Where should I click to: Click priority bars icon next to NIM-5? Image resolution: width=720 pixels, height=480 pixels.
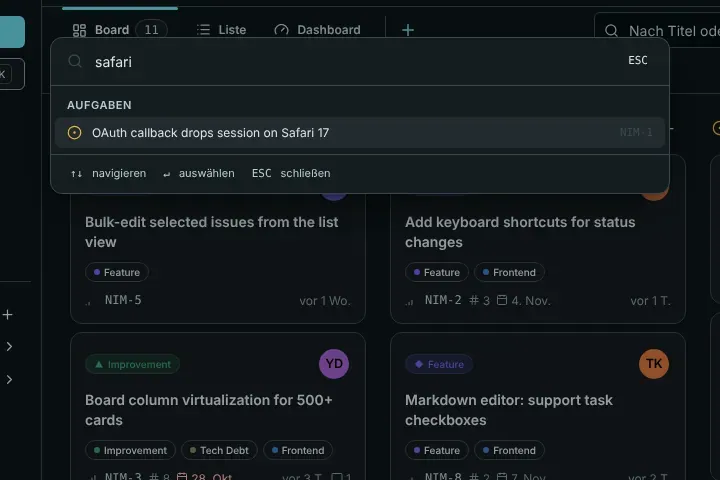(x=89, y=301)
